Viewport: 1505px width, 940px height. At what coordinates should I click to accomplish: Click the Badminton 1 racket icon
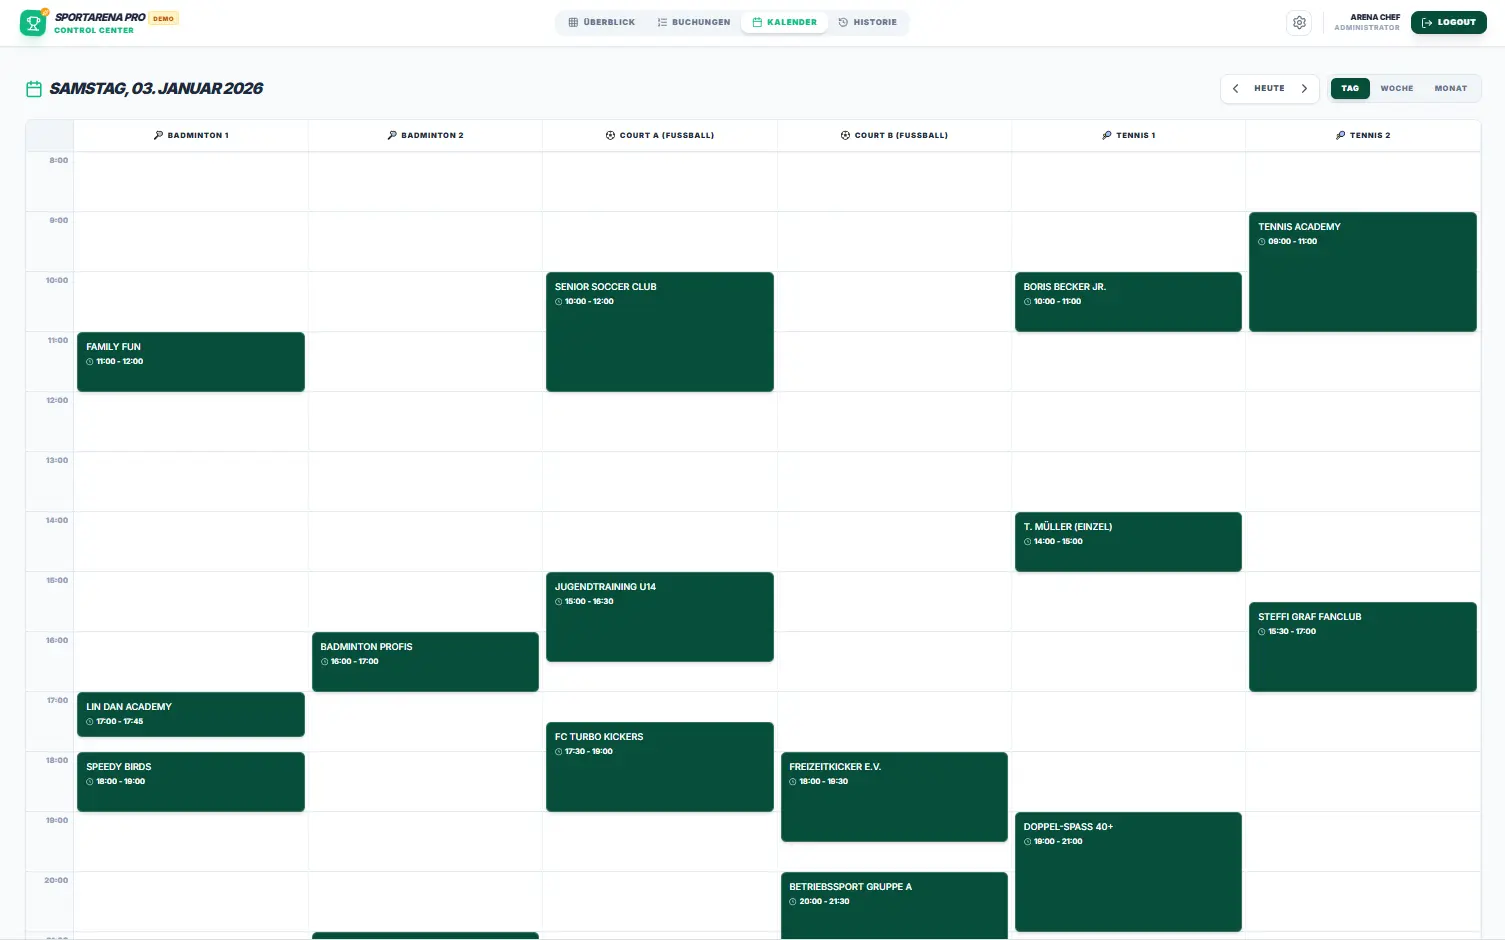coord(158,135)
